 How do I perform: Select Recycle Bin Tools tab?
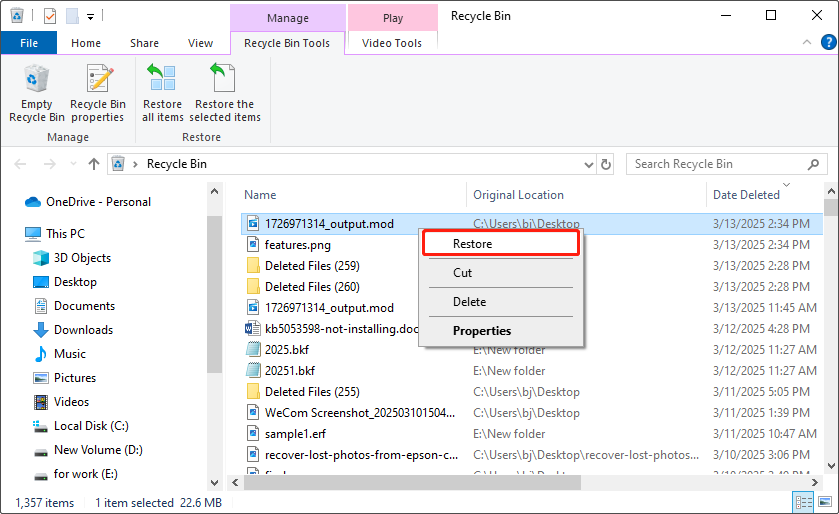[287, 43]
